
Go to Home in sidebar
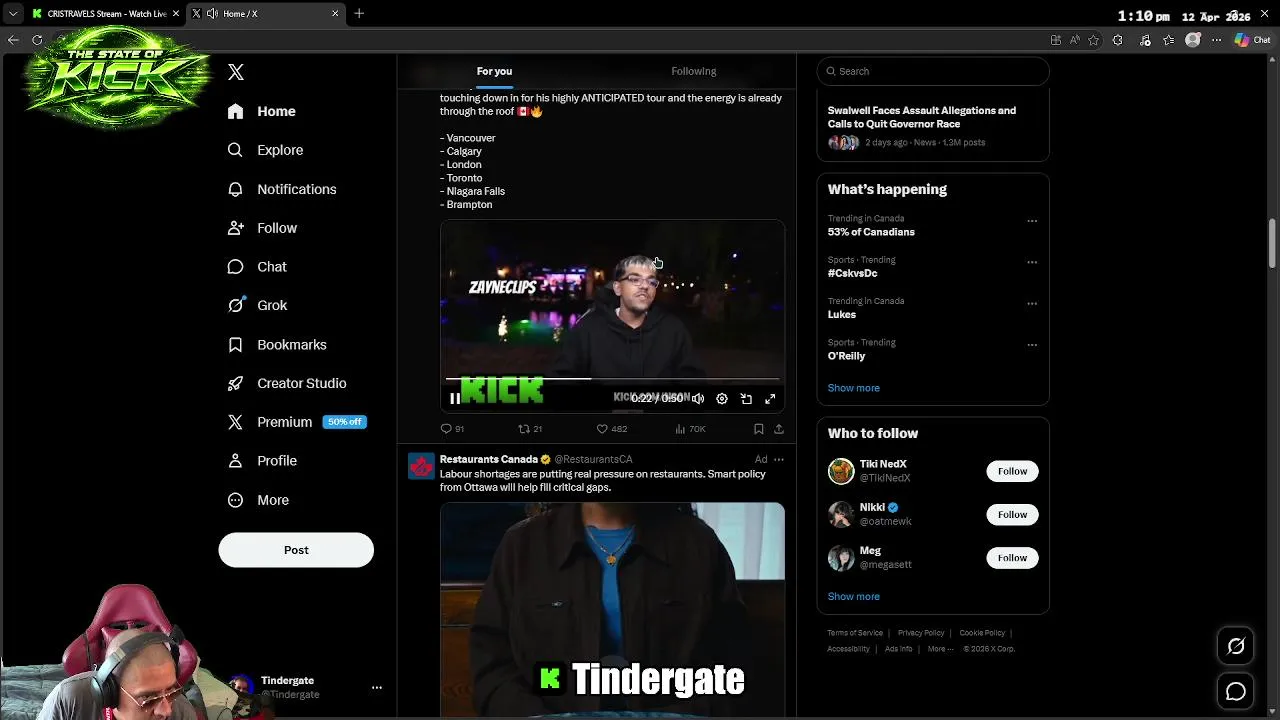click(x=262, y=111)
